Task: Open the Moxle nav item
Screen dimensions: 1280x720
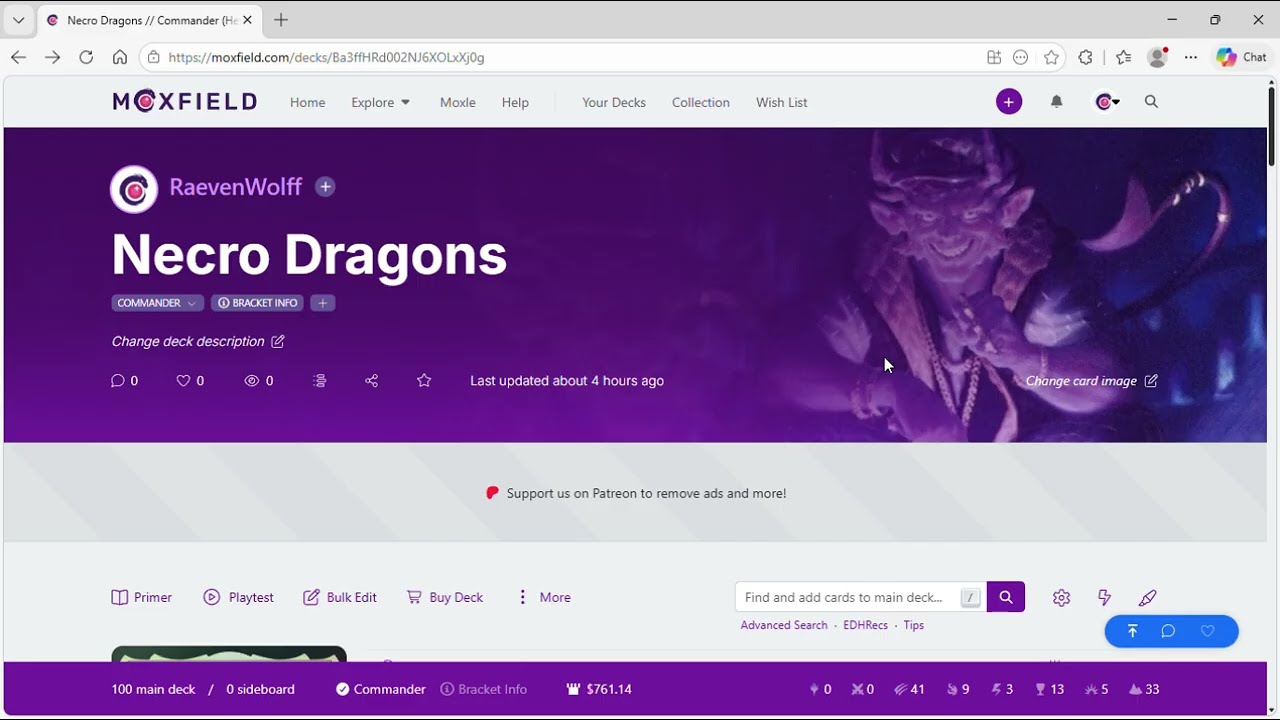Action: (457, 102)
